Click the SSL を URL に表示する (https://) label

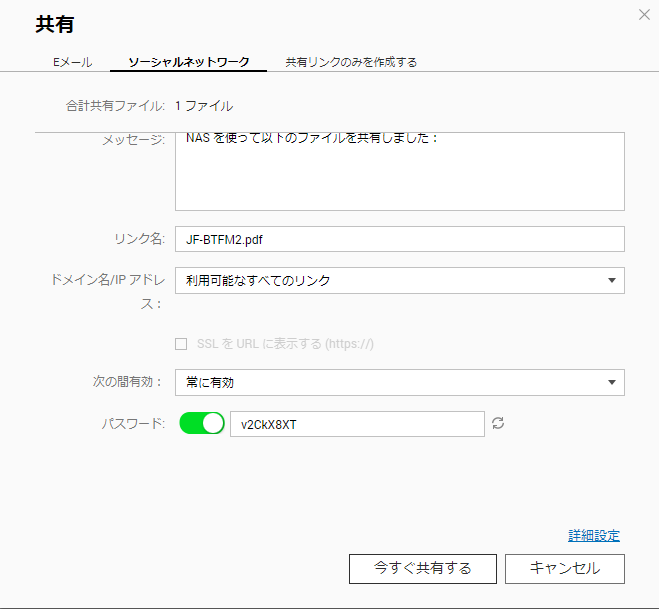click(285, 344)
